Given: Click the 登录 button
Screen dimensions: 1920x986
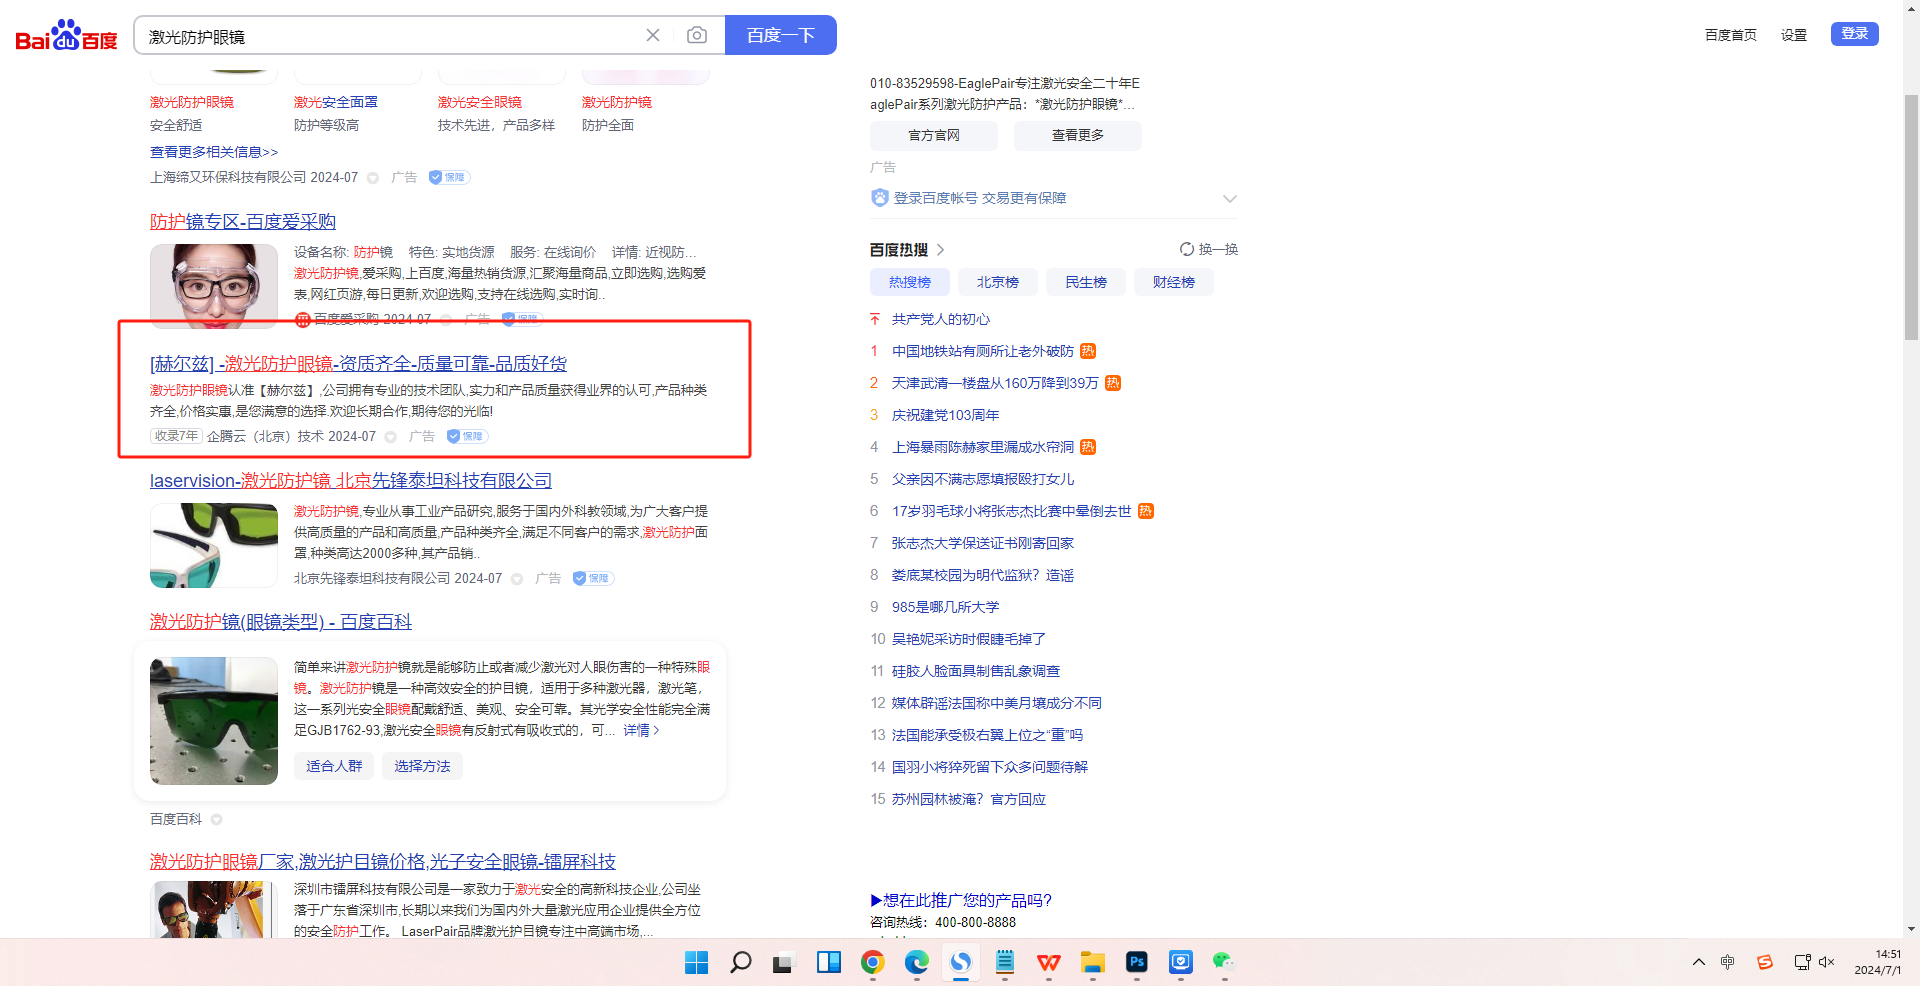Looking at the screenshot, I should (x=1854, y=34).
